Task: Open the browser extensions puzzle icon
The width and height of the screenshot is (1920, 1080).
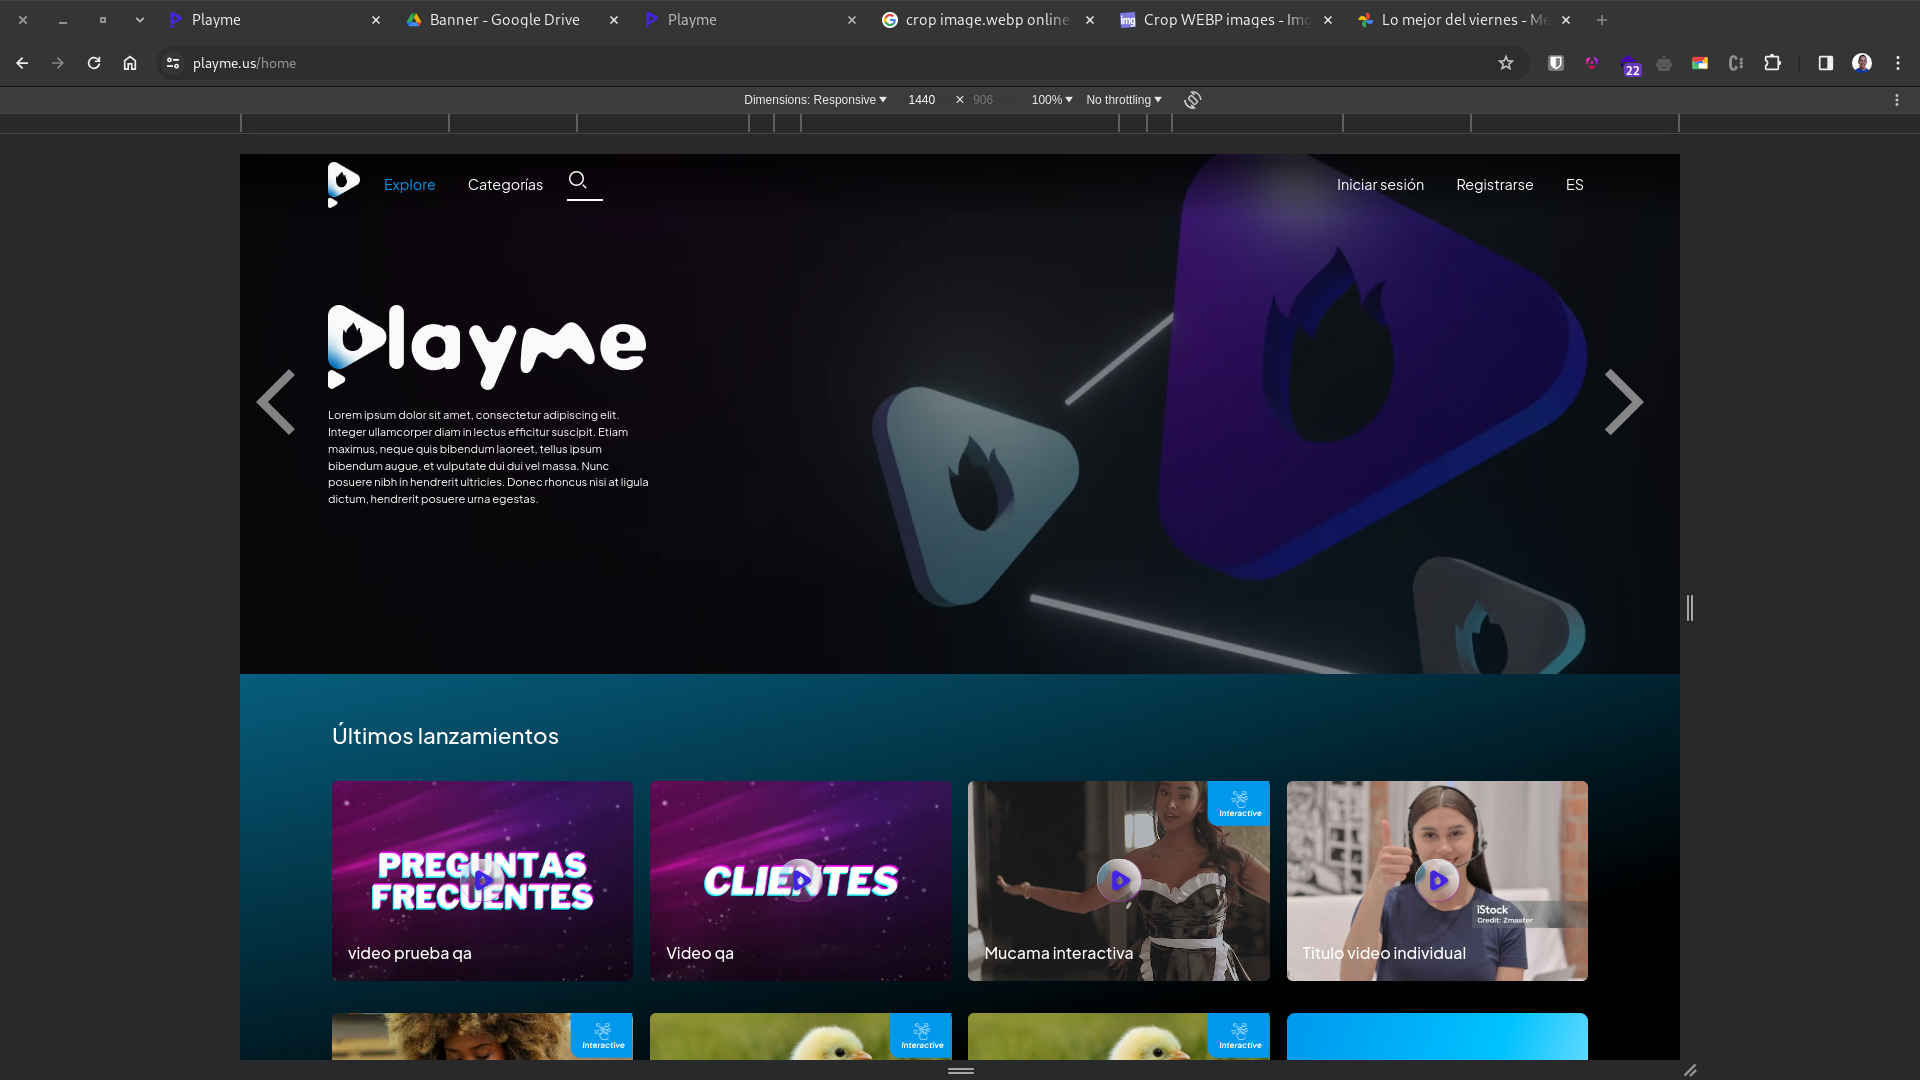Action: click(x=1772, y=63)
